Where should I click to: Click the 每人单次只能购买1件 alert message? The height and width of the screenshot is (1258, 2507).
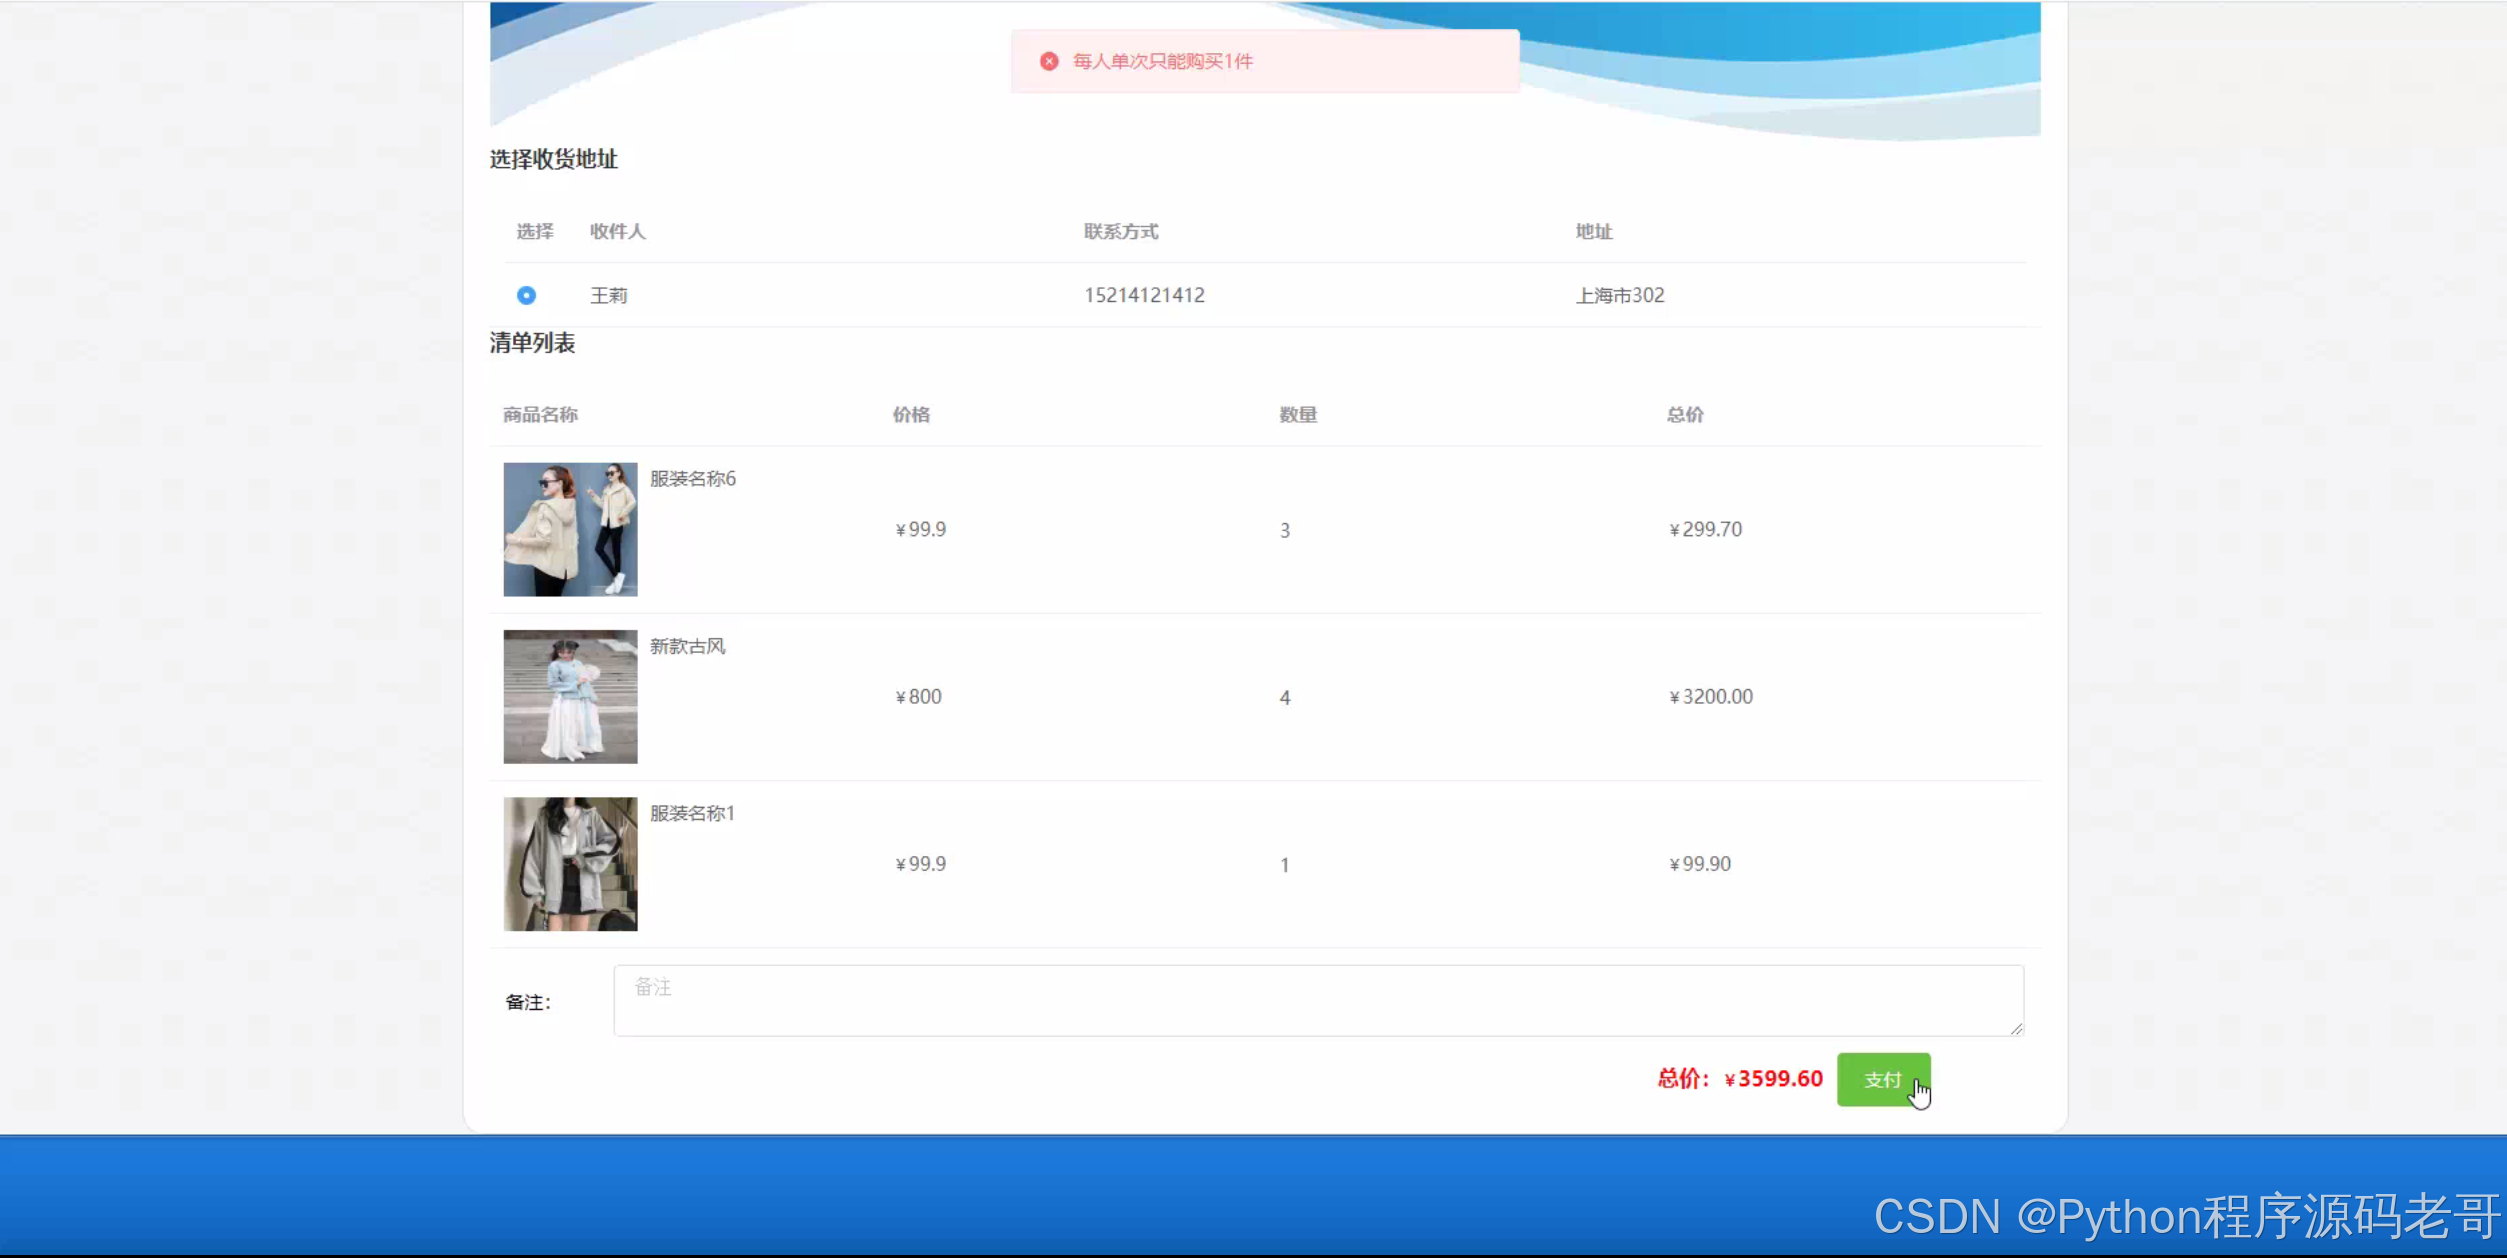point(1162,61)
